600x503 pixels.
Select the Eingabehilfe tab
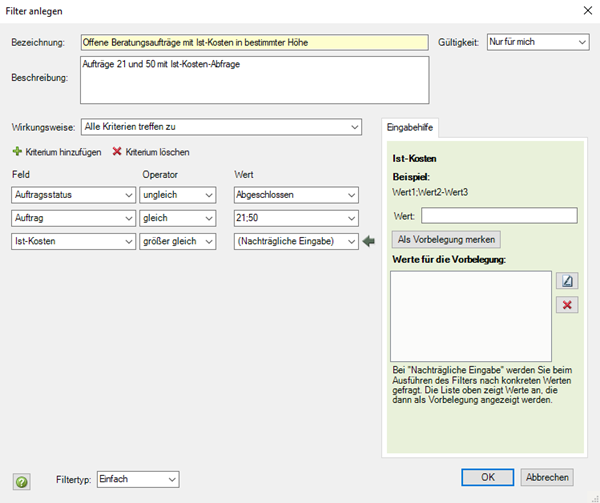click(410, 127)
